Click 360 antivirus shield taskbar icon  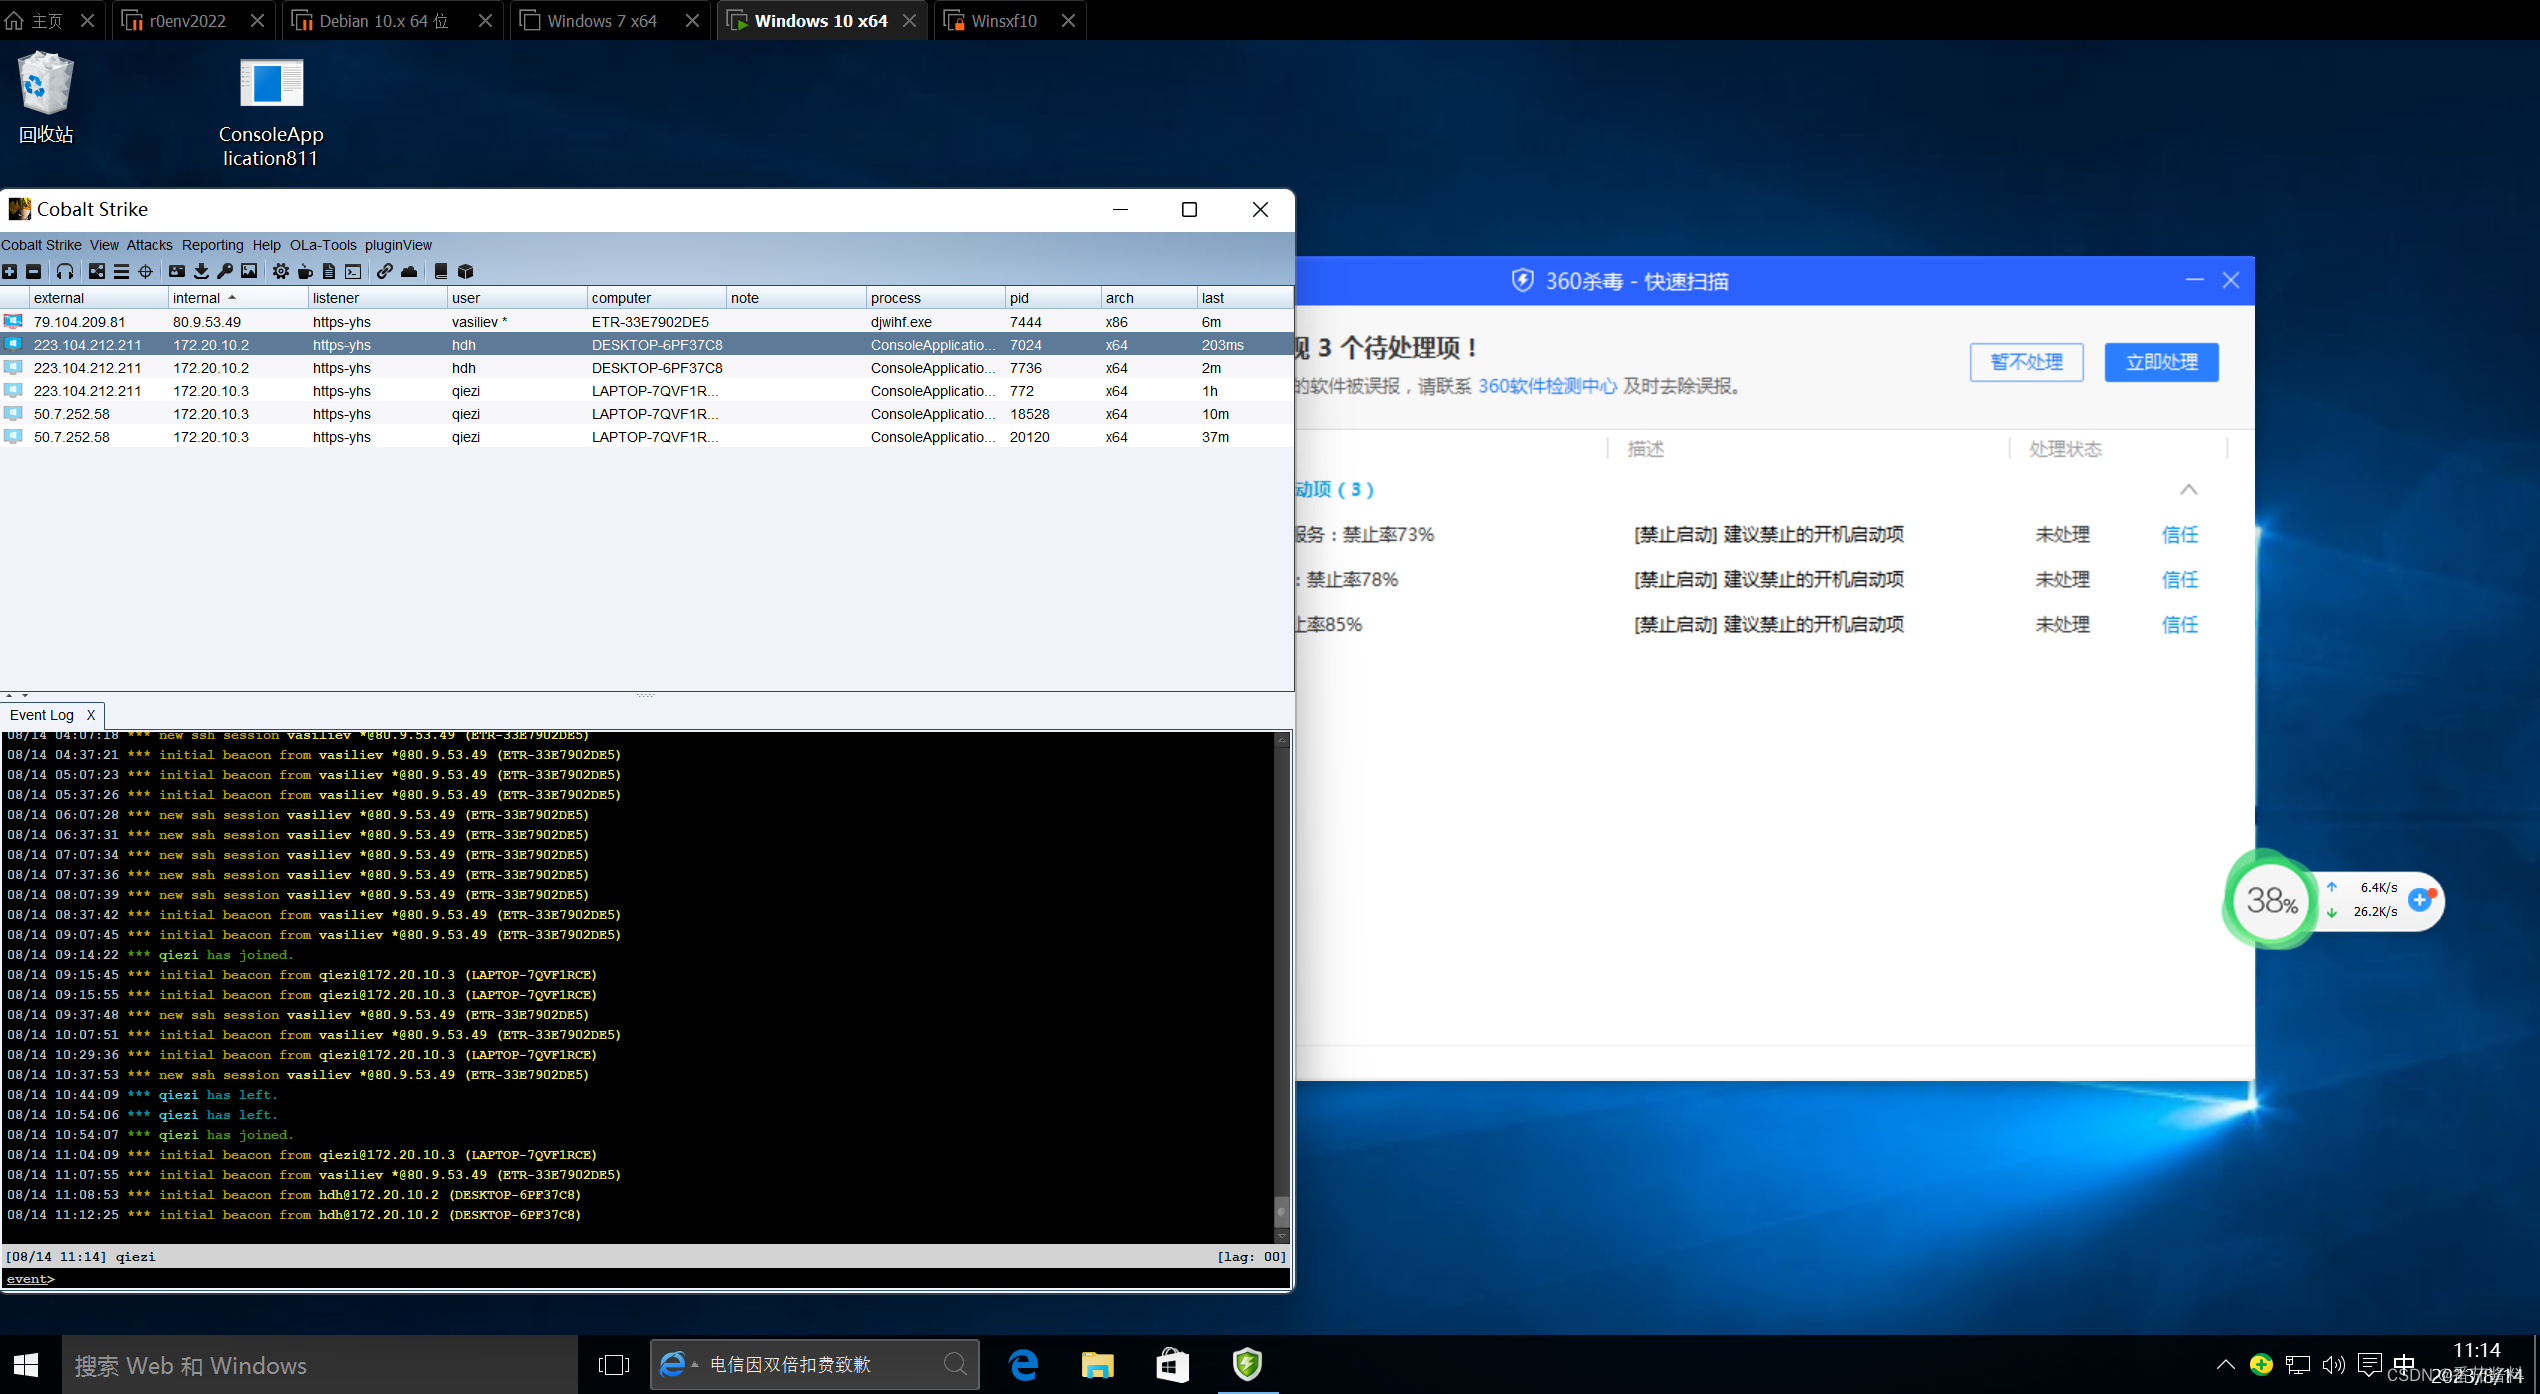coord(1247,1365)
